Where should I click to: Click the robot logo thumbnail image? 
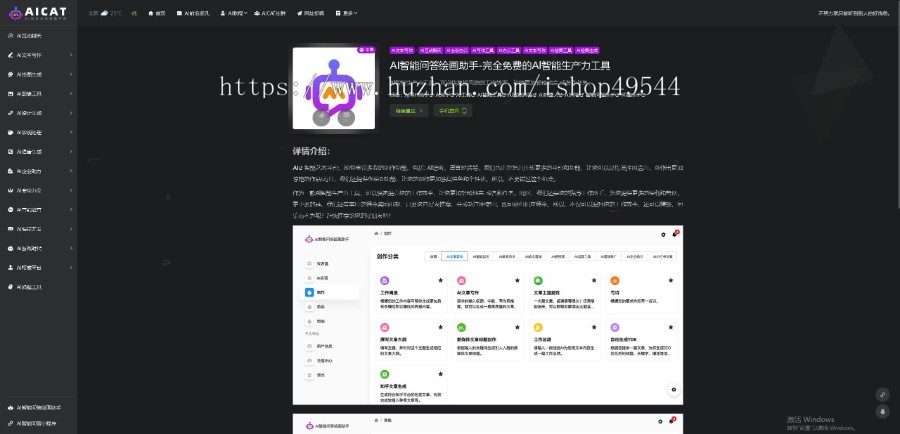[333, 88]
